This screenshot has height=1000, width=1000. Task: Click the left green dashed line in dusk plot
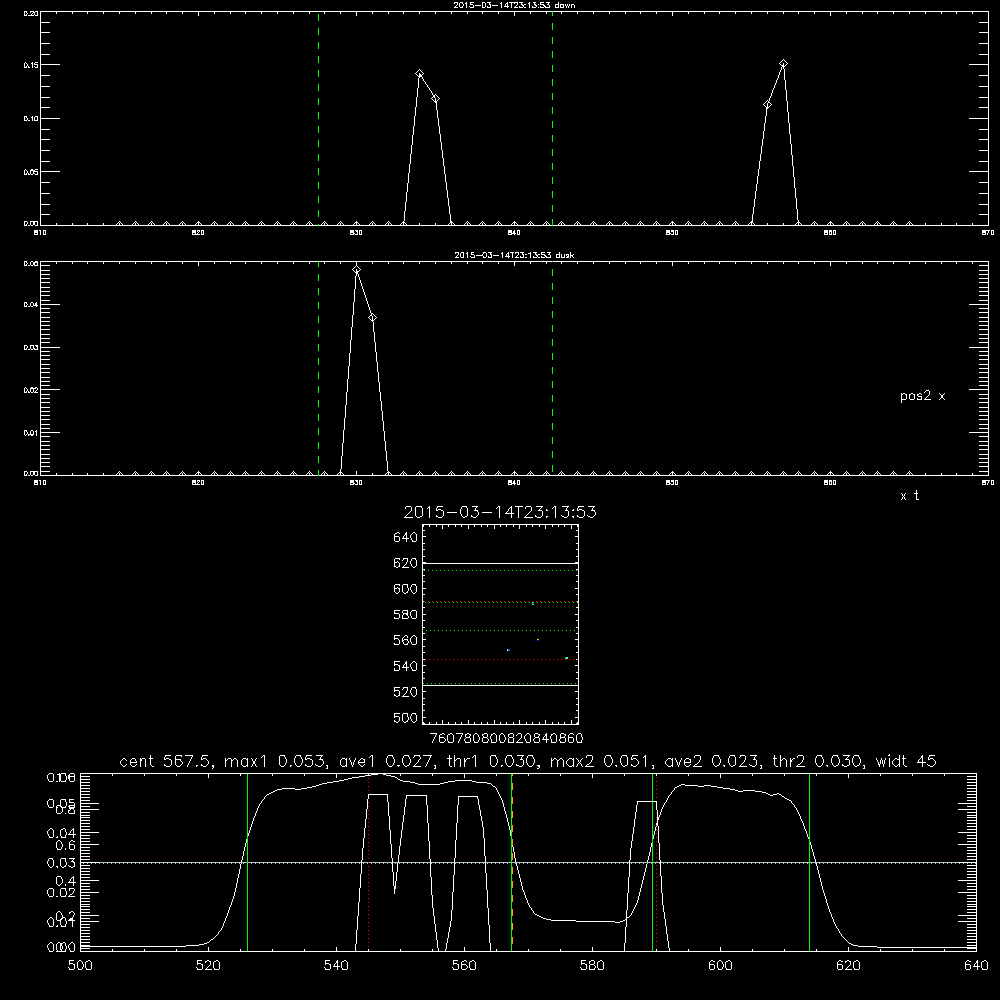[x=318, y=368]
